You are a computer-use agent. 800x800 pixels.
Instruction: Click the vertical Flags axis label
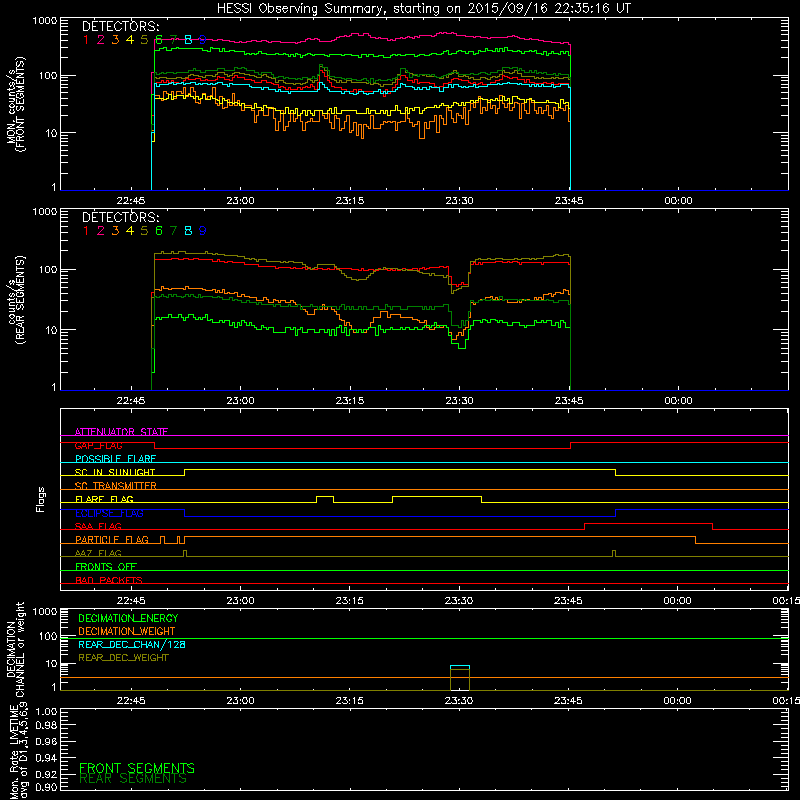41,499
